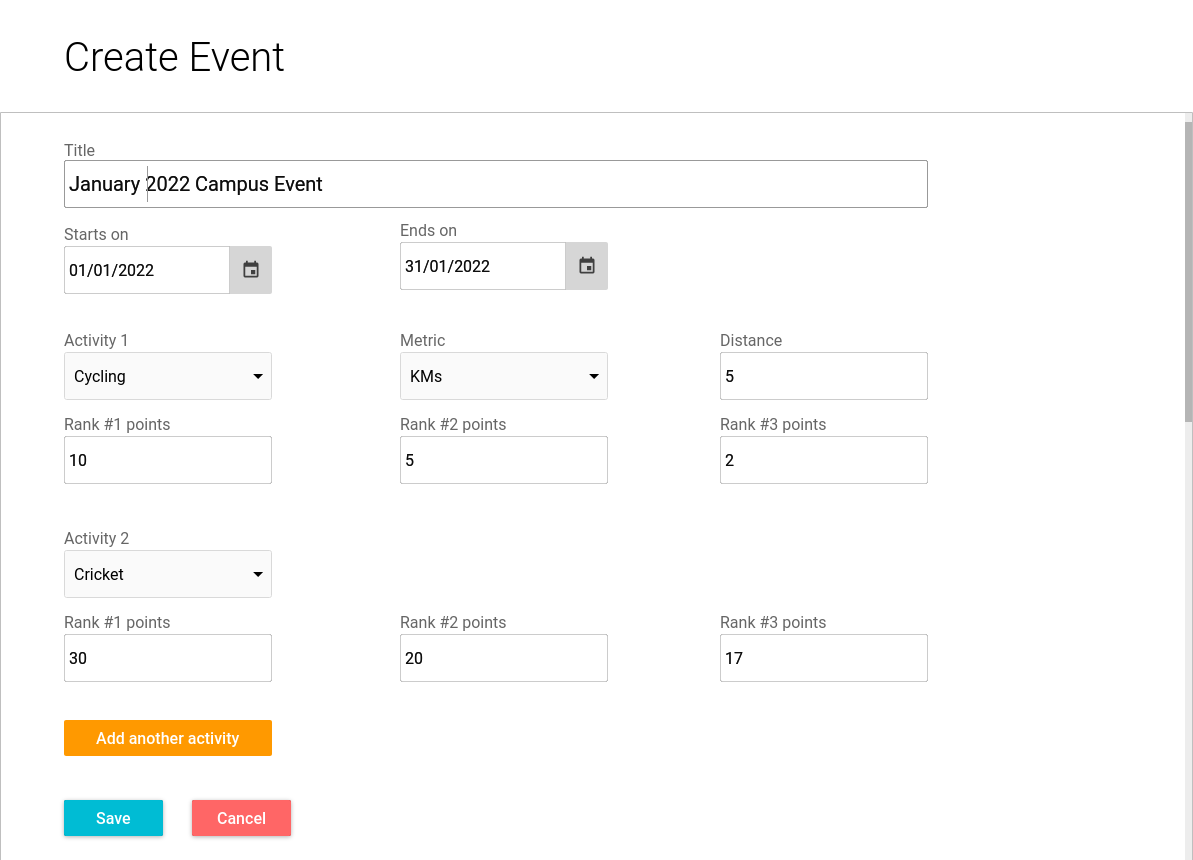Edit Activity 1 Rank #1 points field
This screenshot has width=1193, height=860.
[168, 460]
